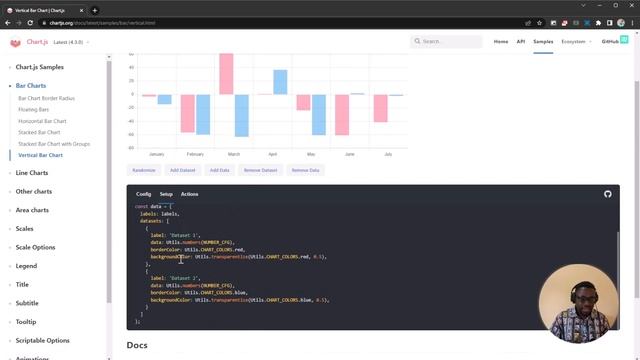Open the browser side panel icon
640x360 pixels.
tap(609, 23)
